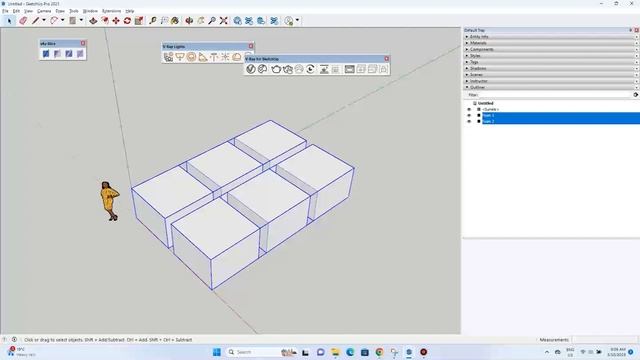This screenshot has height=360, width=640.
Task: Select the <Sumele> row in Outliner
Action: point(490,109)
